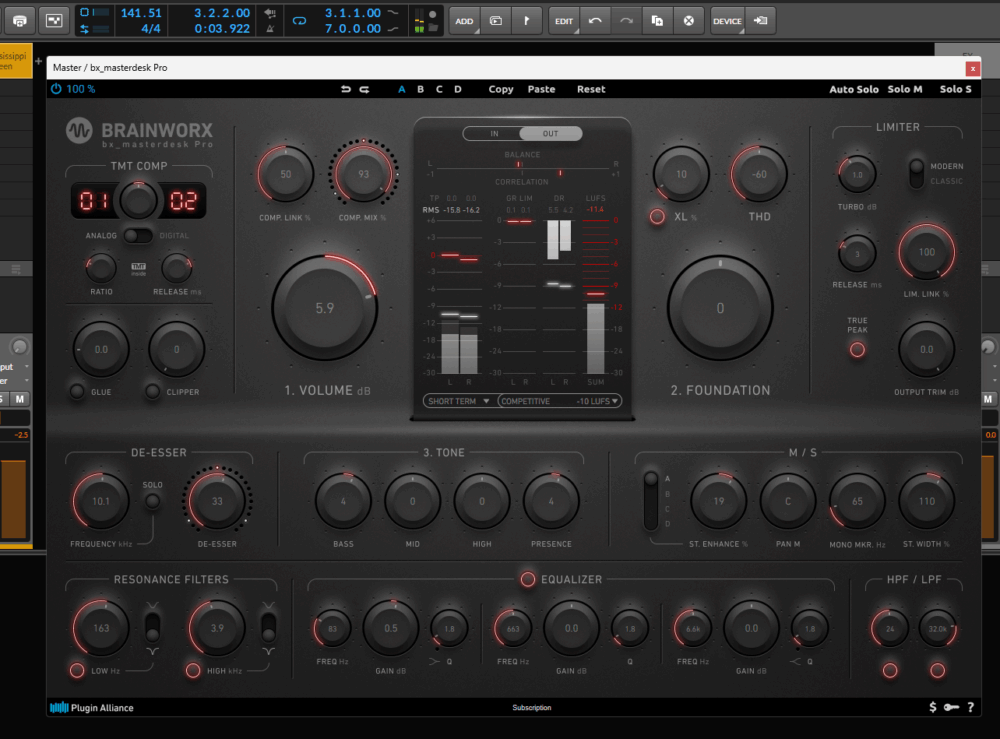Image resolution: width=1000 pixels, height=739 pixels.
Task: Click the plugin redo arrow icon
Action: point(364,89)
